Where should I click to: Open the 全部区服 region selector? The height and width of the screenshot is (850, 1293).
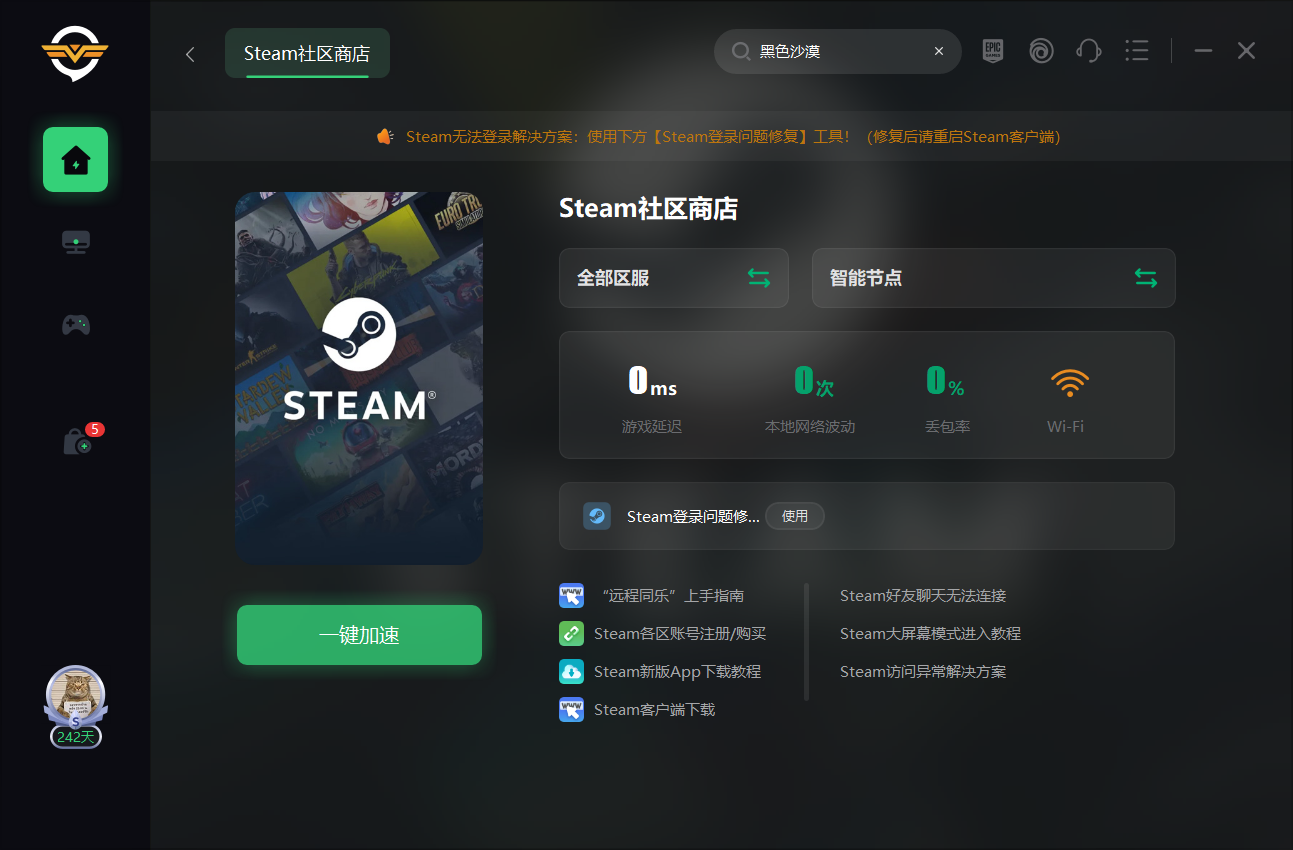pyautogui.click(x=674, y=278)
